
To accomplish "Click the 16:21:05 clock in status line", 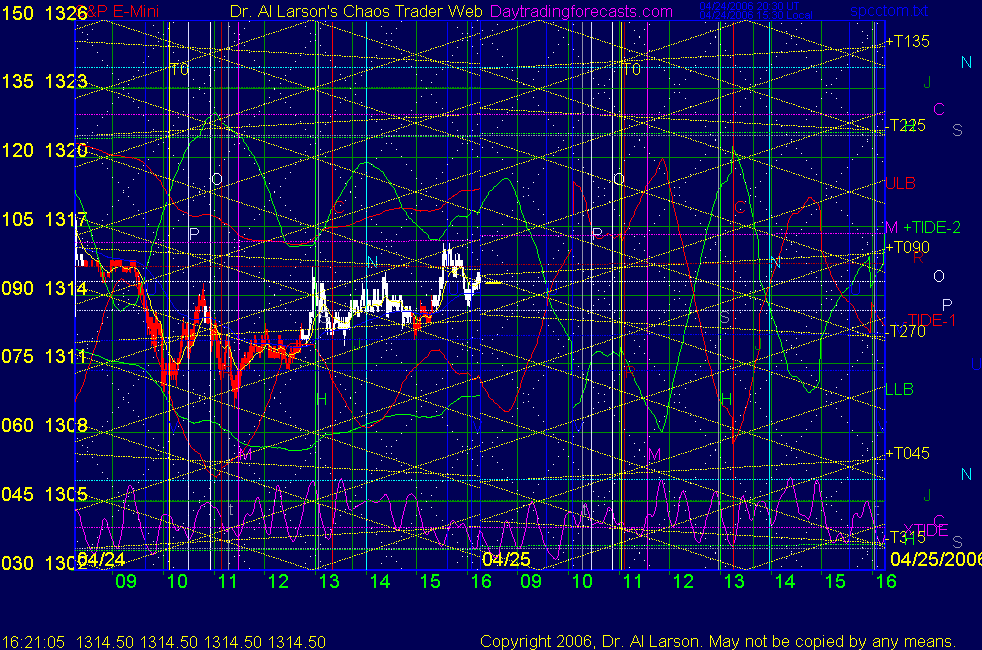I will [x=33, y=642].
